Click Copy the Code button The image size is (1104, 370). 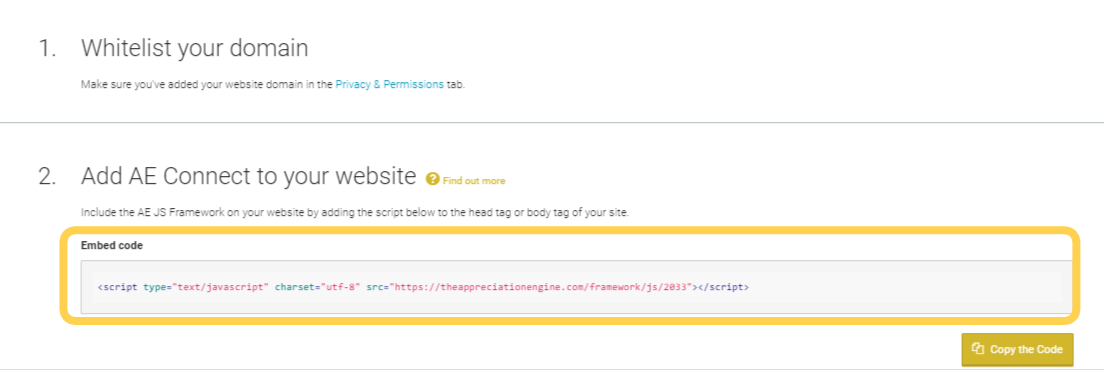click(x=1017, y=349)
